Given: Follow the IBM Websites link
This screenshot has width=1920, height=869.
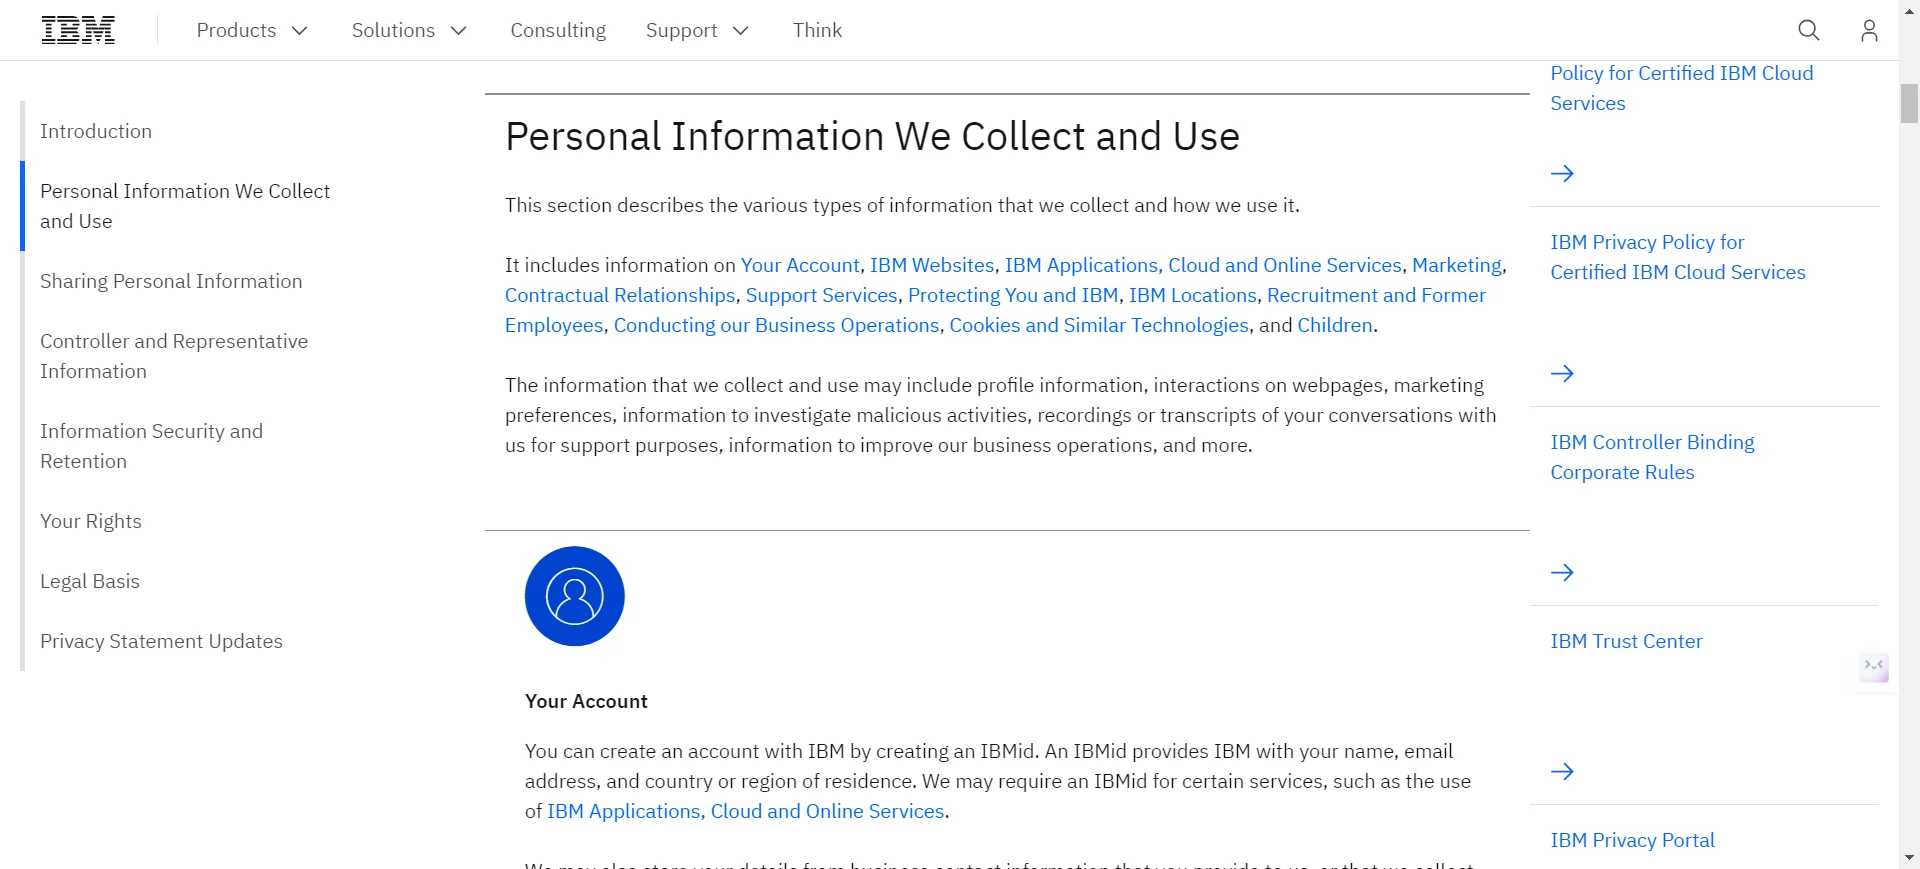Looking at the screenshot, I should pos(932,265).
